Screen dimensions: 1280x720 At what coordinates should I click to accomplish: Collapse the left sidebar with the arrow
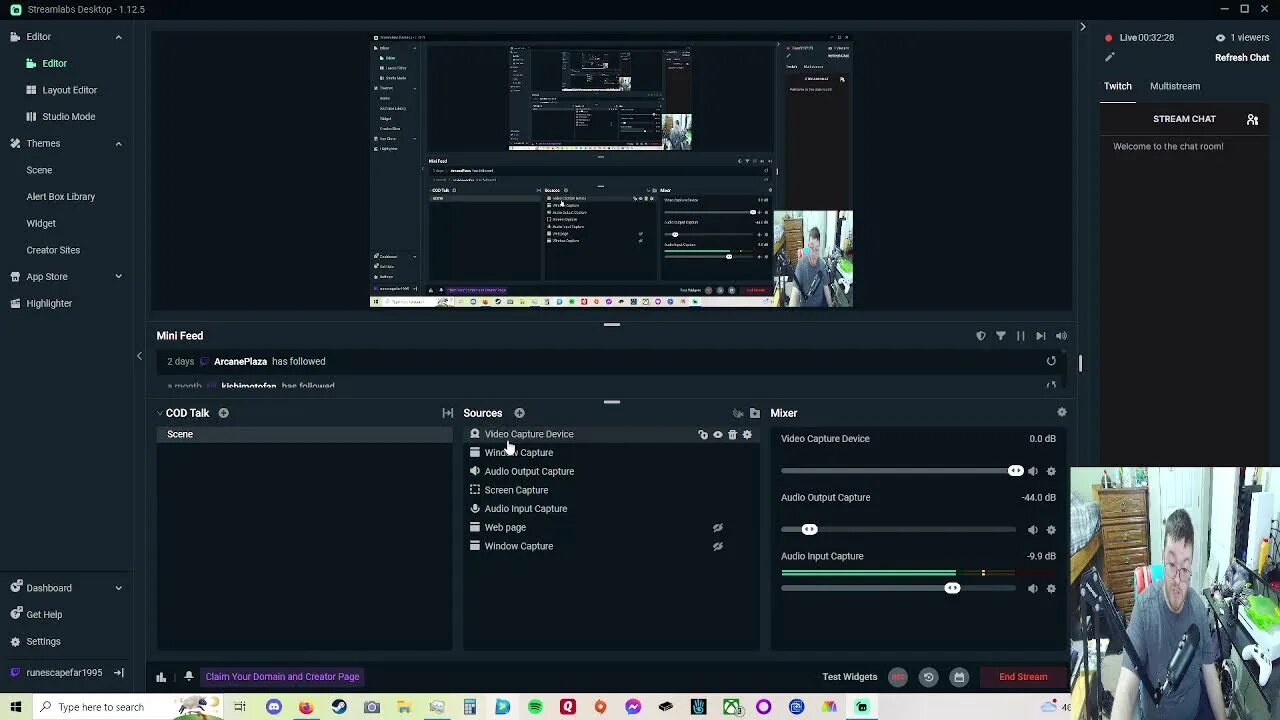(139, 356)
